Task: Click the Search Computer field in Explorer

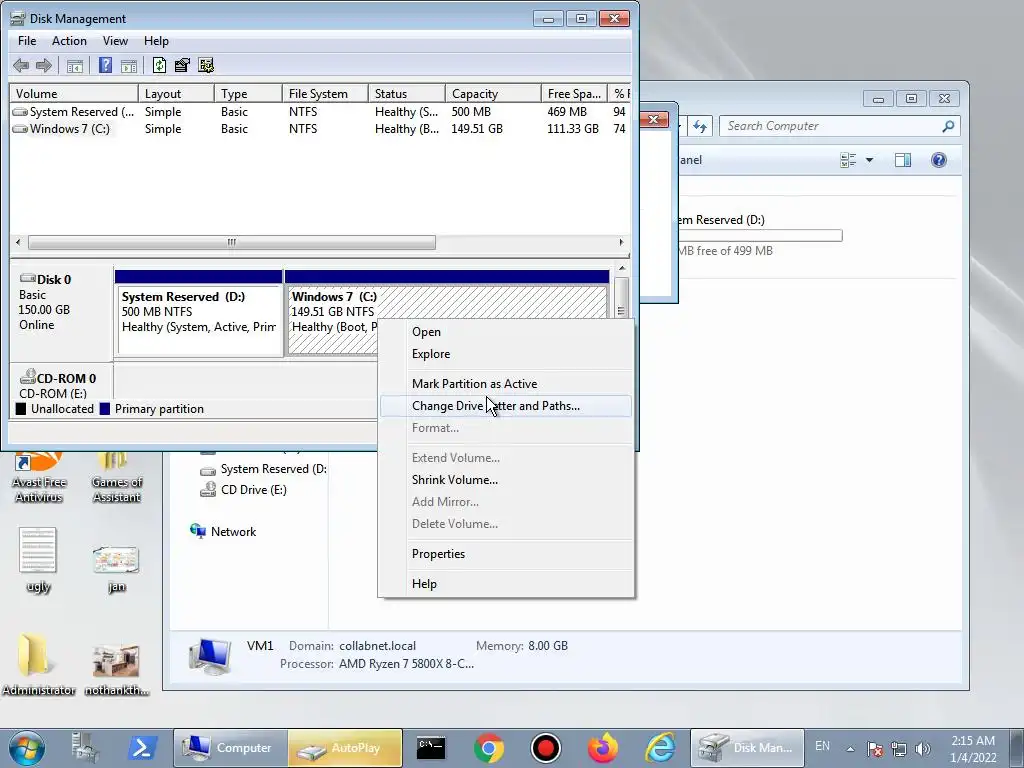Action: [x=839, y=126]
